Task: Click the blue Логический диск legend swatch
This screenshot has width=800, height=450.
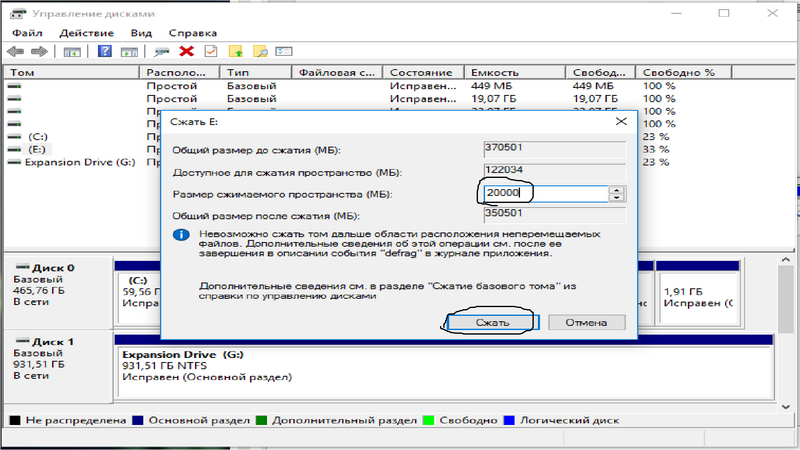Action: tap(509, 420)
